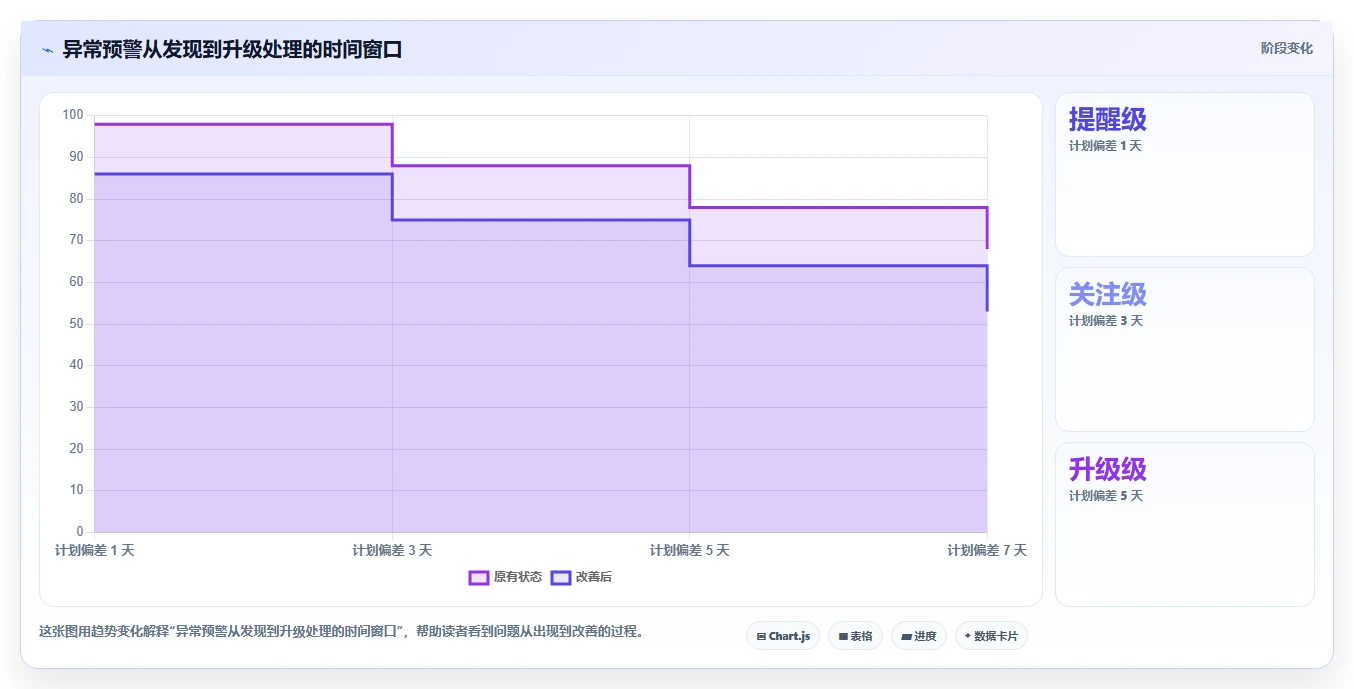Image resolution: width=1354 pixels, height=689 pixels.
Task: Click the sparkle icon in 数据卡片 chip
Action: click(968, 636)
